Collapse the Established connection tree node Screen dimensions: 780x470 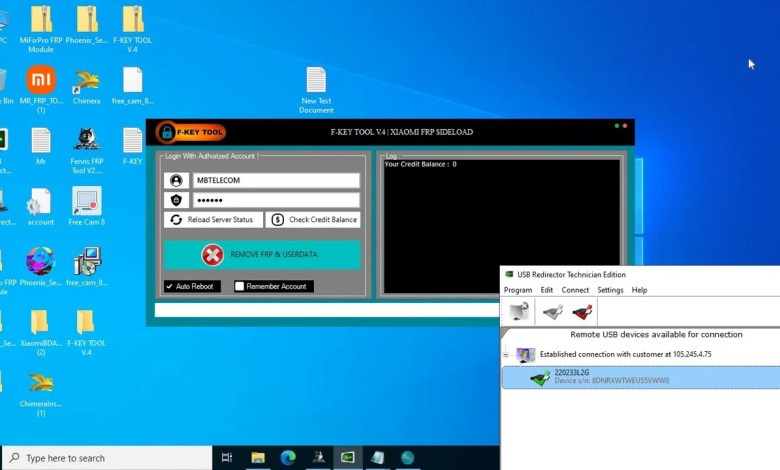pos(506,354)
